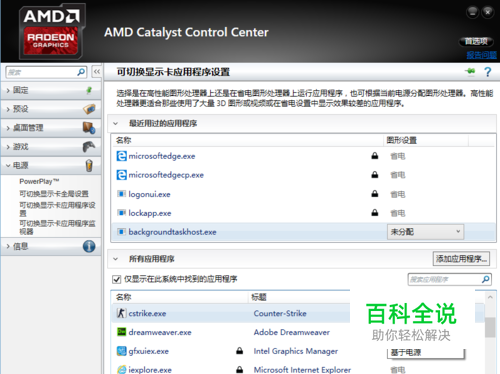Click the lock icon in gfxuiex.exe row
The image size is (500, 374).
[x=239, y=350]
